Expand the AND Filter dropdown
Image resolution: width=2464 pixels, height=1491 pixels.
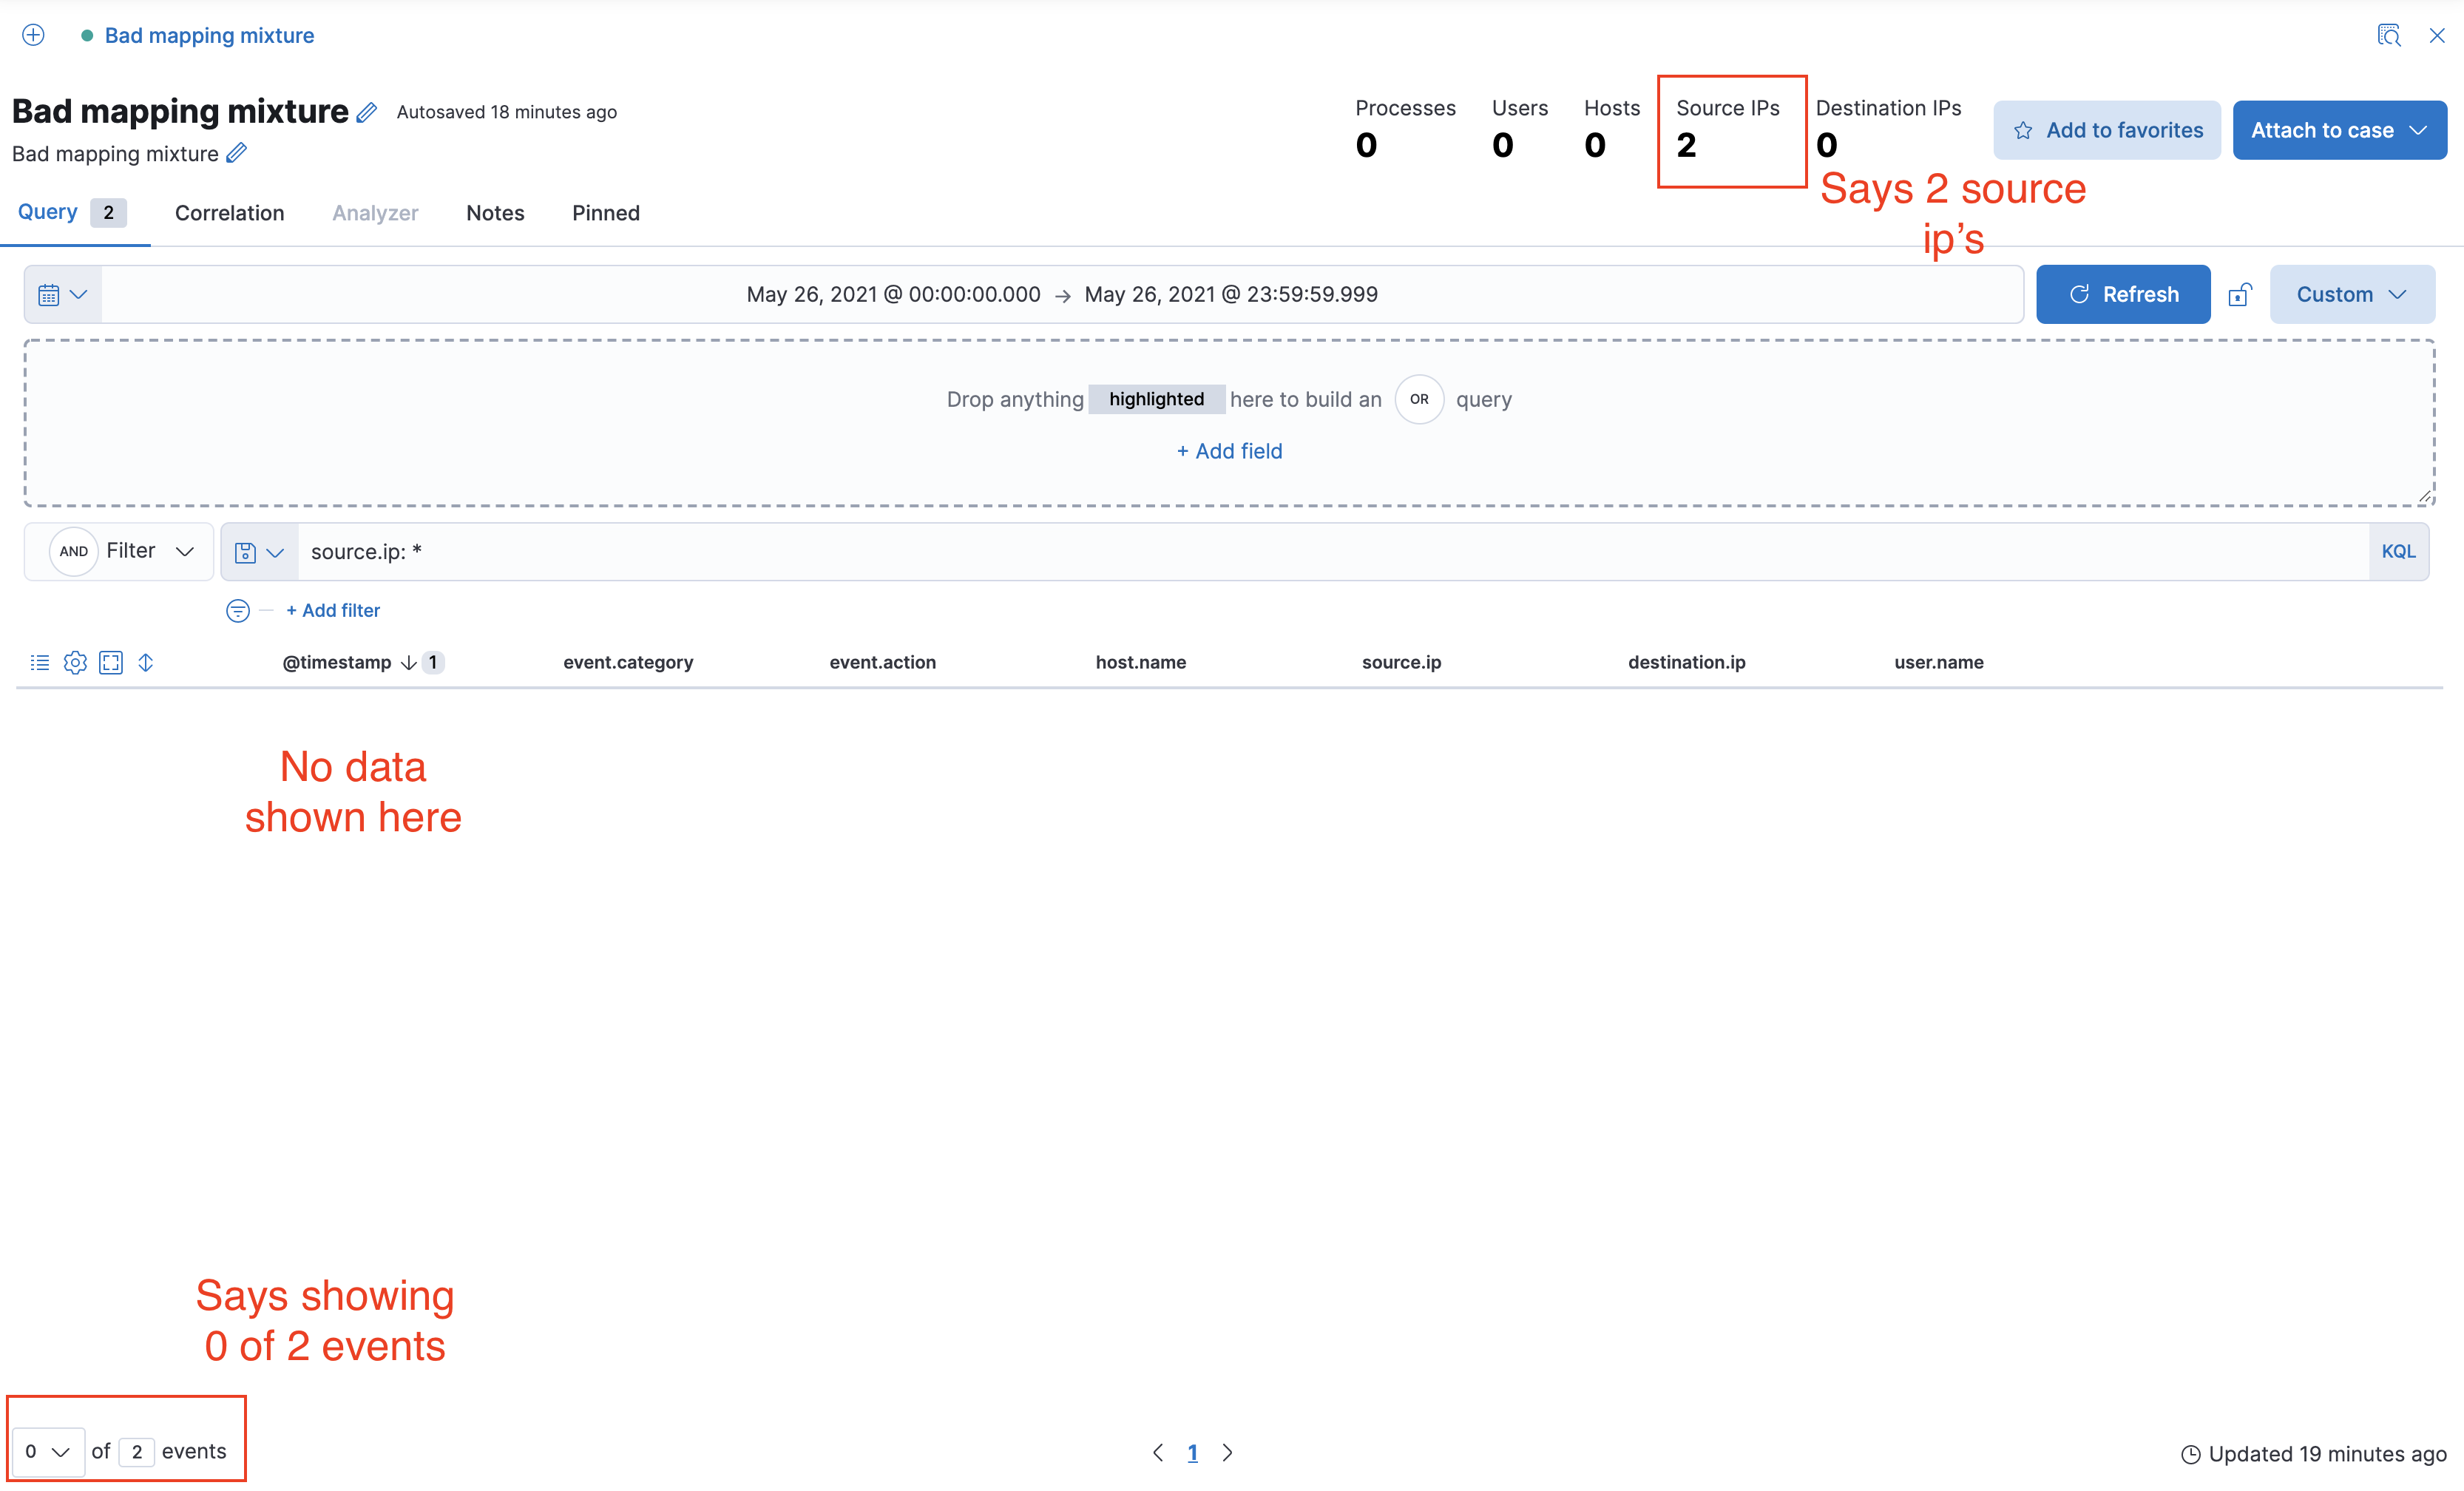coord(120,551)
